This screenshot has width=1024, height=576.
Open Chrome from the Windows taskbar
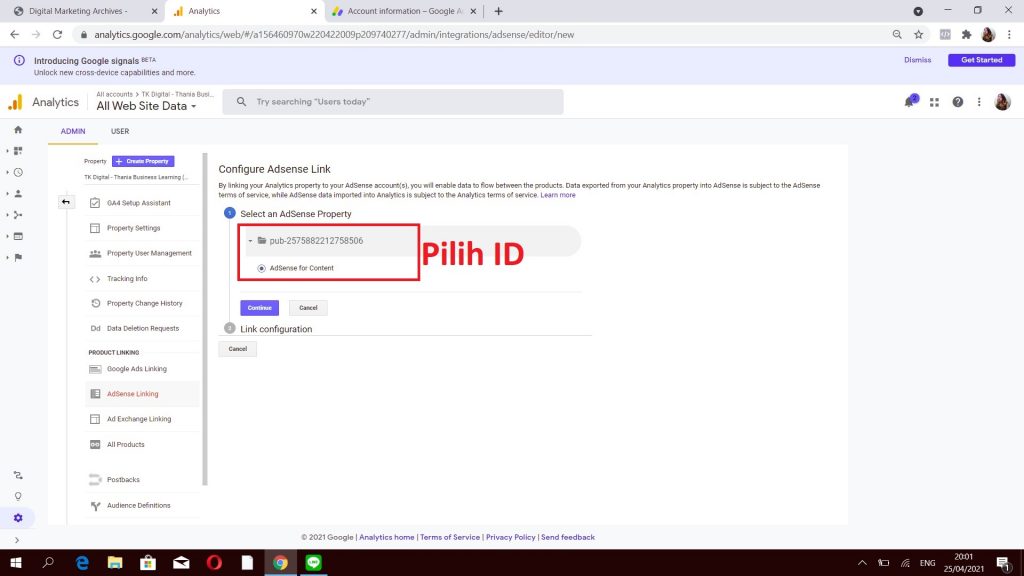point(280,563)
